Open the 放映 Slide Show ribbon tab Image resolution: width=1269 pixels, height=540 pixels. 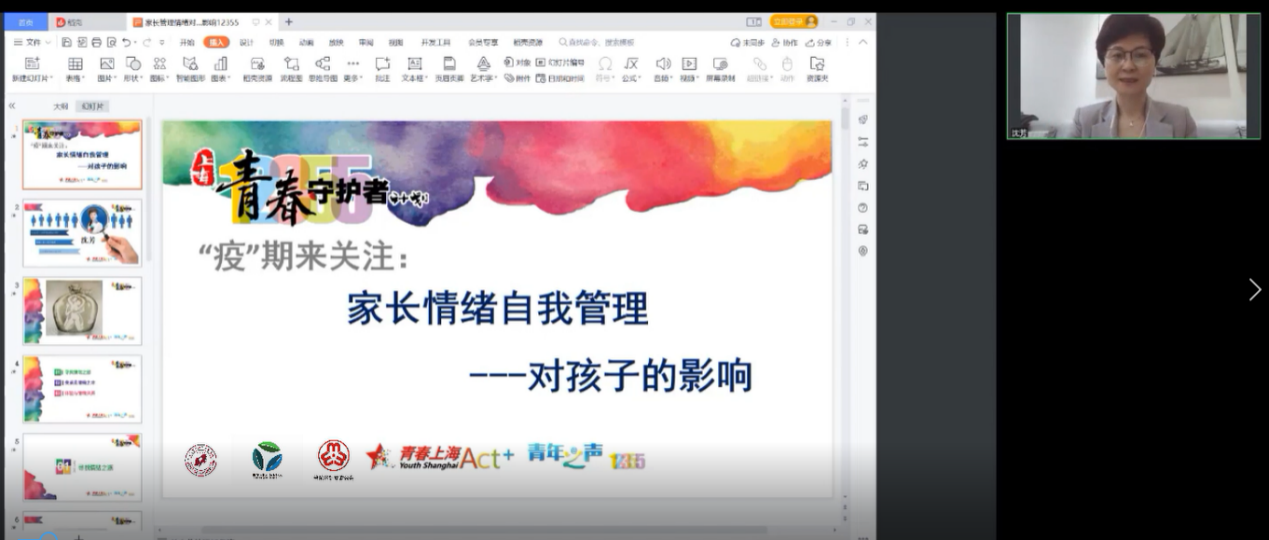click(x=336, y=42)
